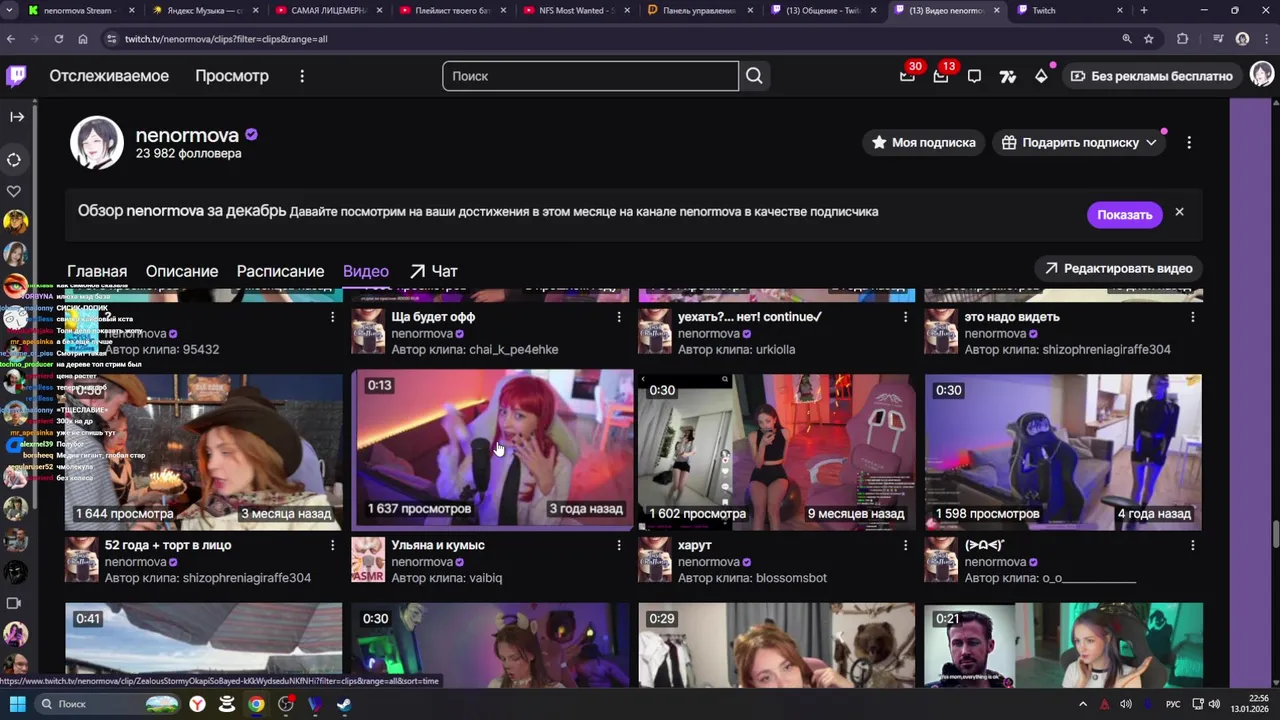Click the camera icon in left sidebar
The image size is (1280, 720).
pyautogui.click(x=14, y=603)
